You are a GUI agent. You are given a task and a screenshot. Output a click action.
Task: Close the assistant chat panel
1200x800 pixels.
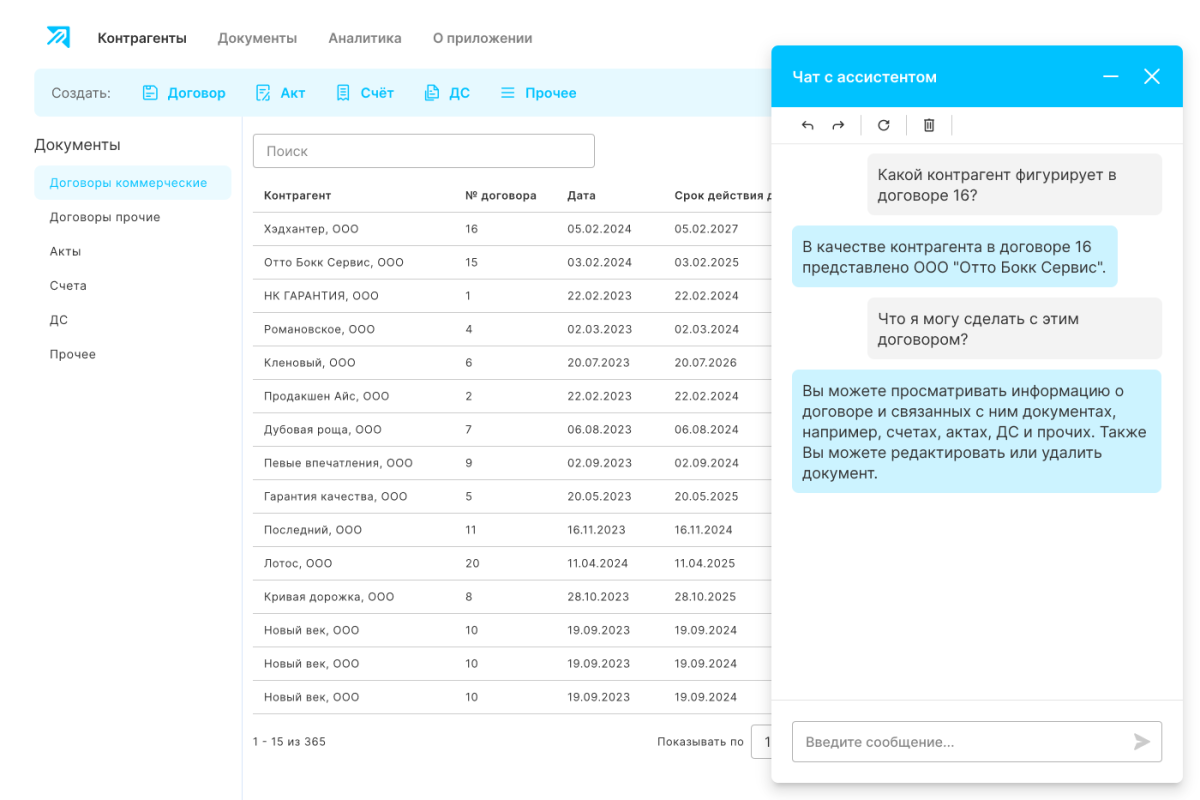click(x=1152, y=76)
